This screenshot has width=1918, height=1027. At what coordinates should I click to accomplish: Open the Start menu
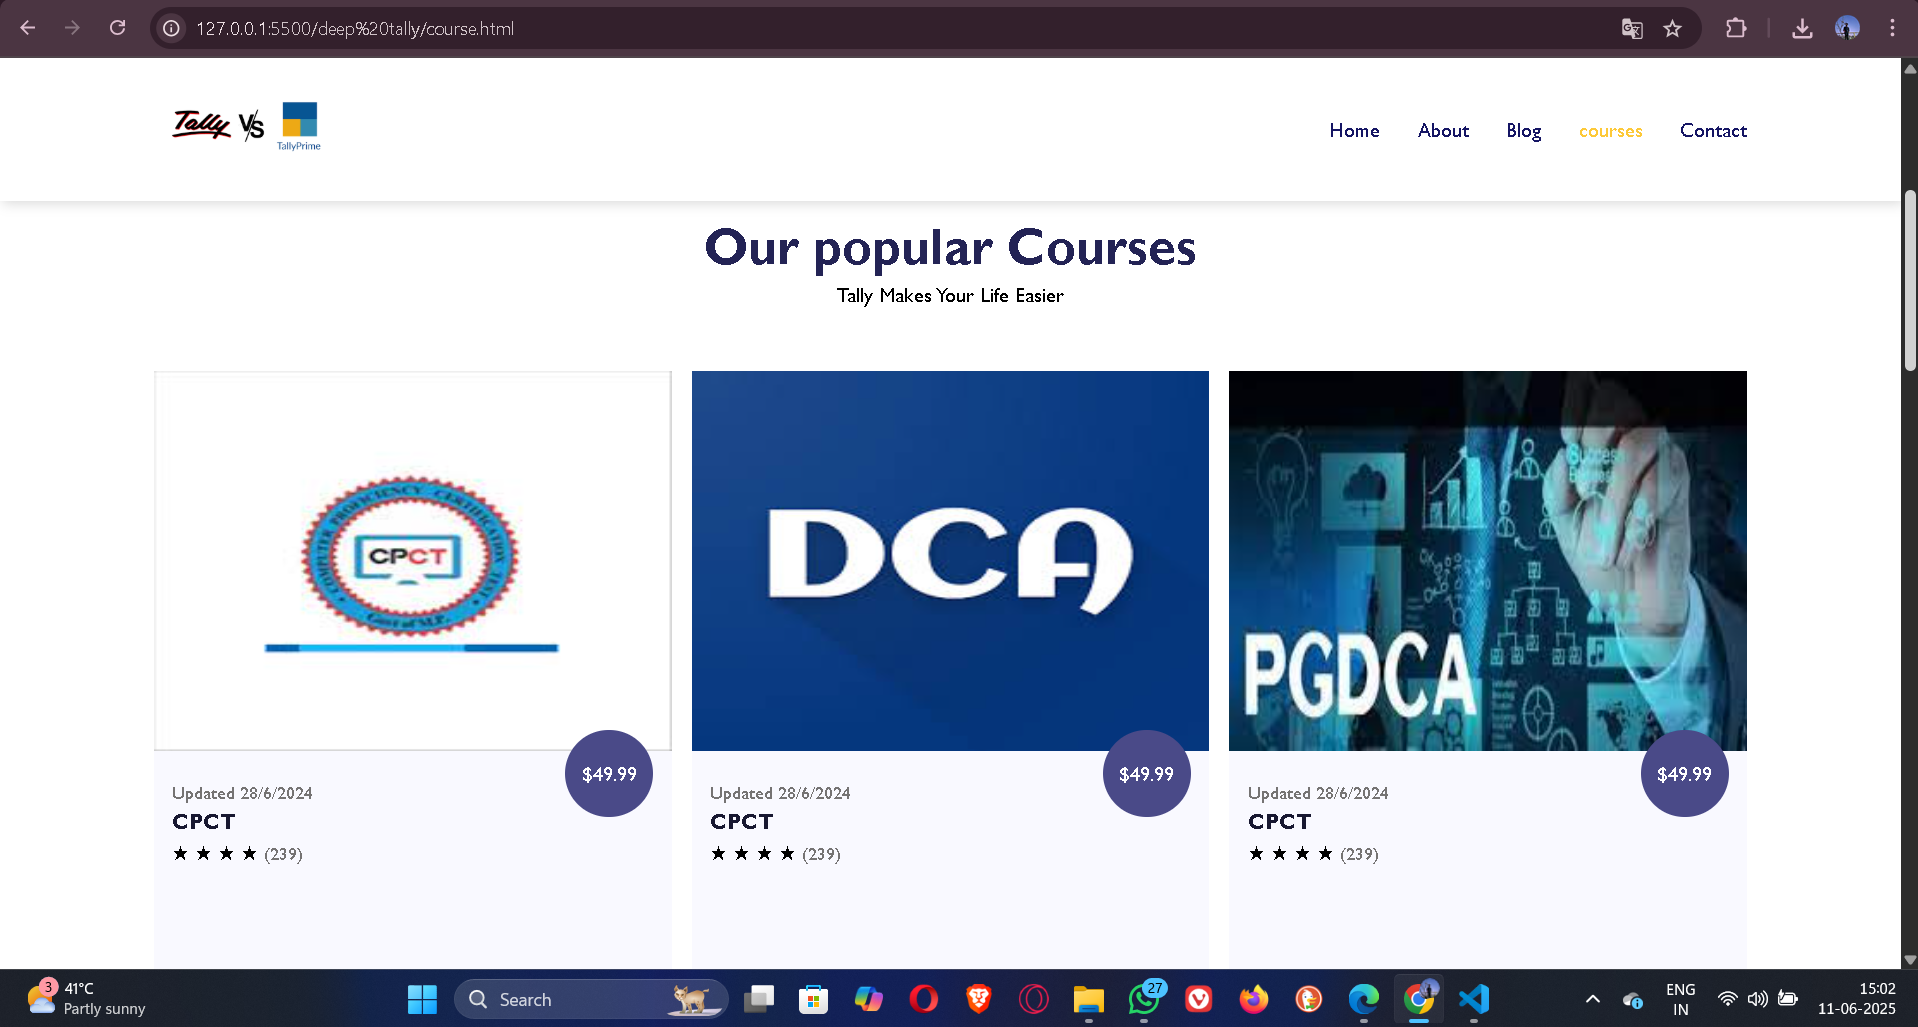coord(421,999)
